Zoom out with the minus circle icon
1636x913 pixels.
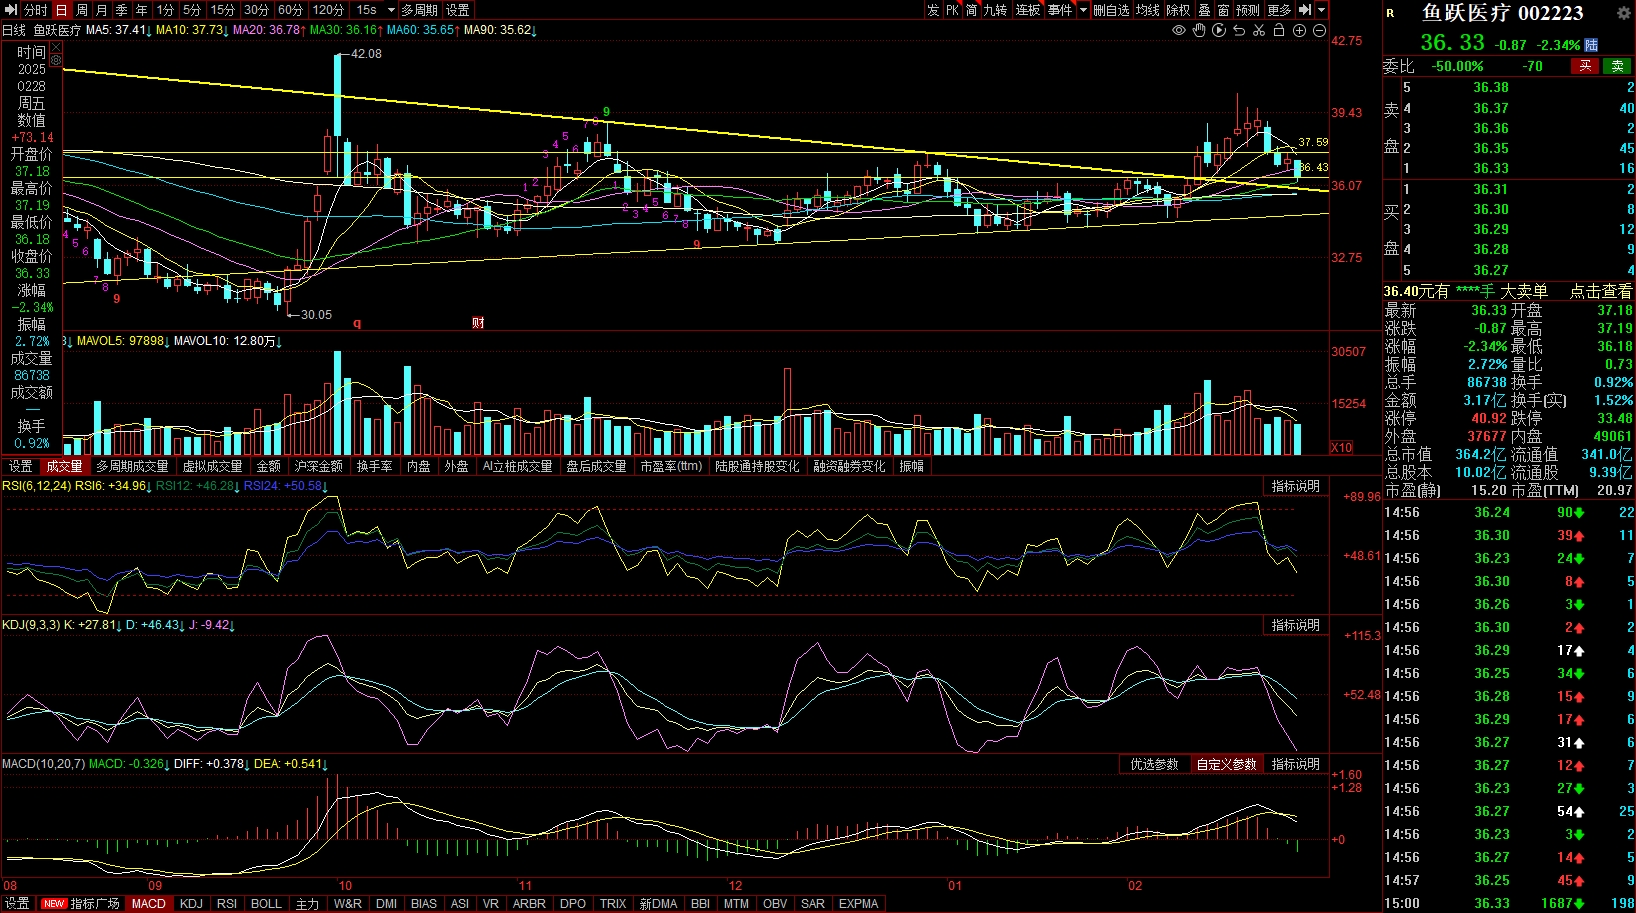1319,30
